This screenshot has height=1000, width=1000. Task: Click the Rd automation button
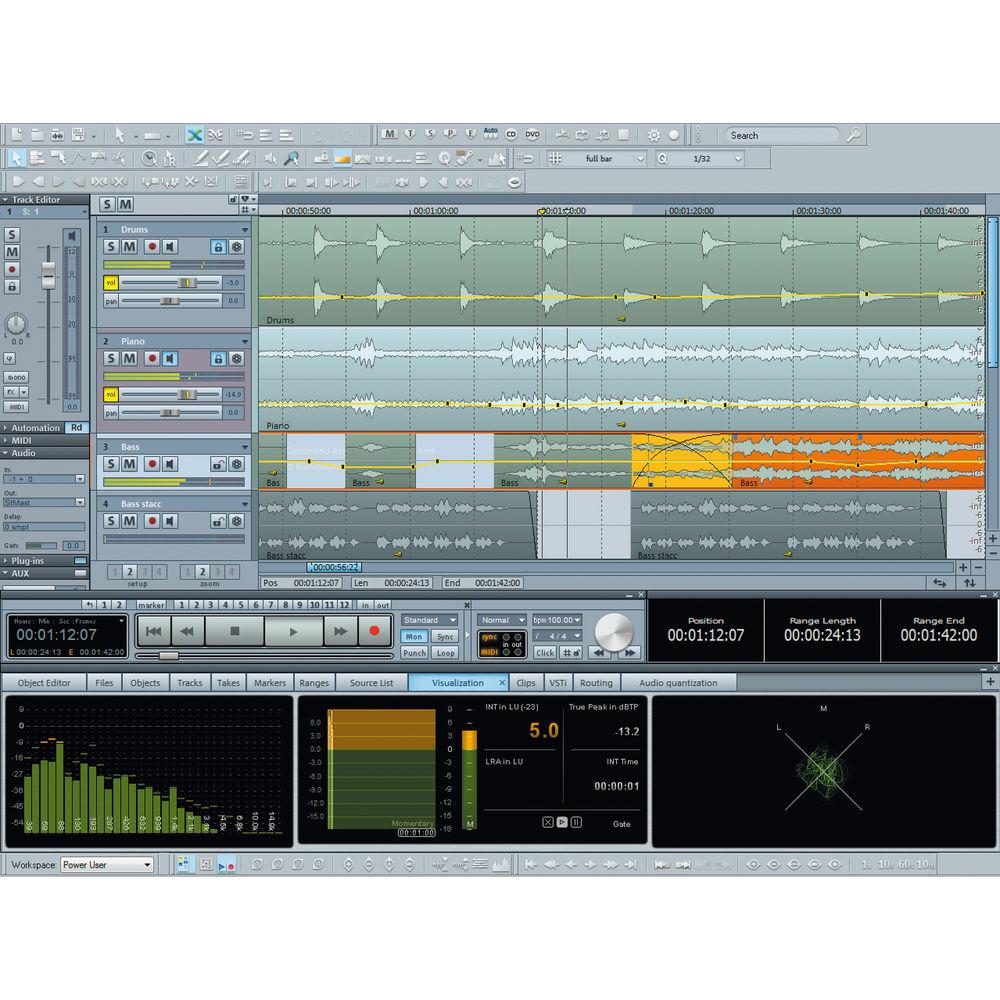76,427
